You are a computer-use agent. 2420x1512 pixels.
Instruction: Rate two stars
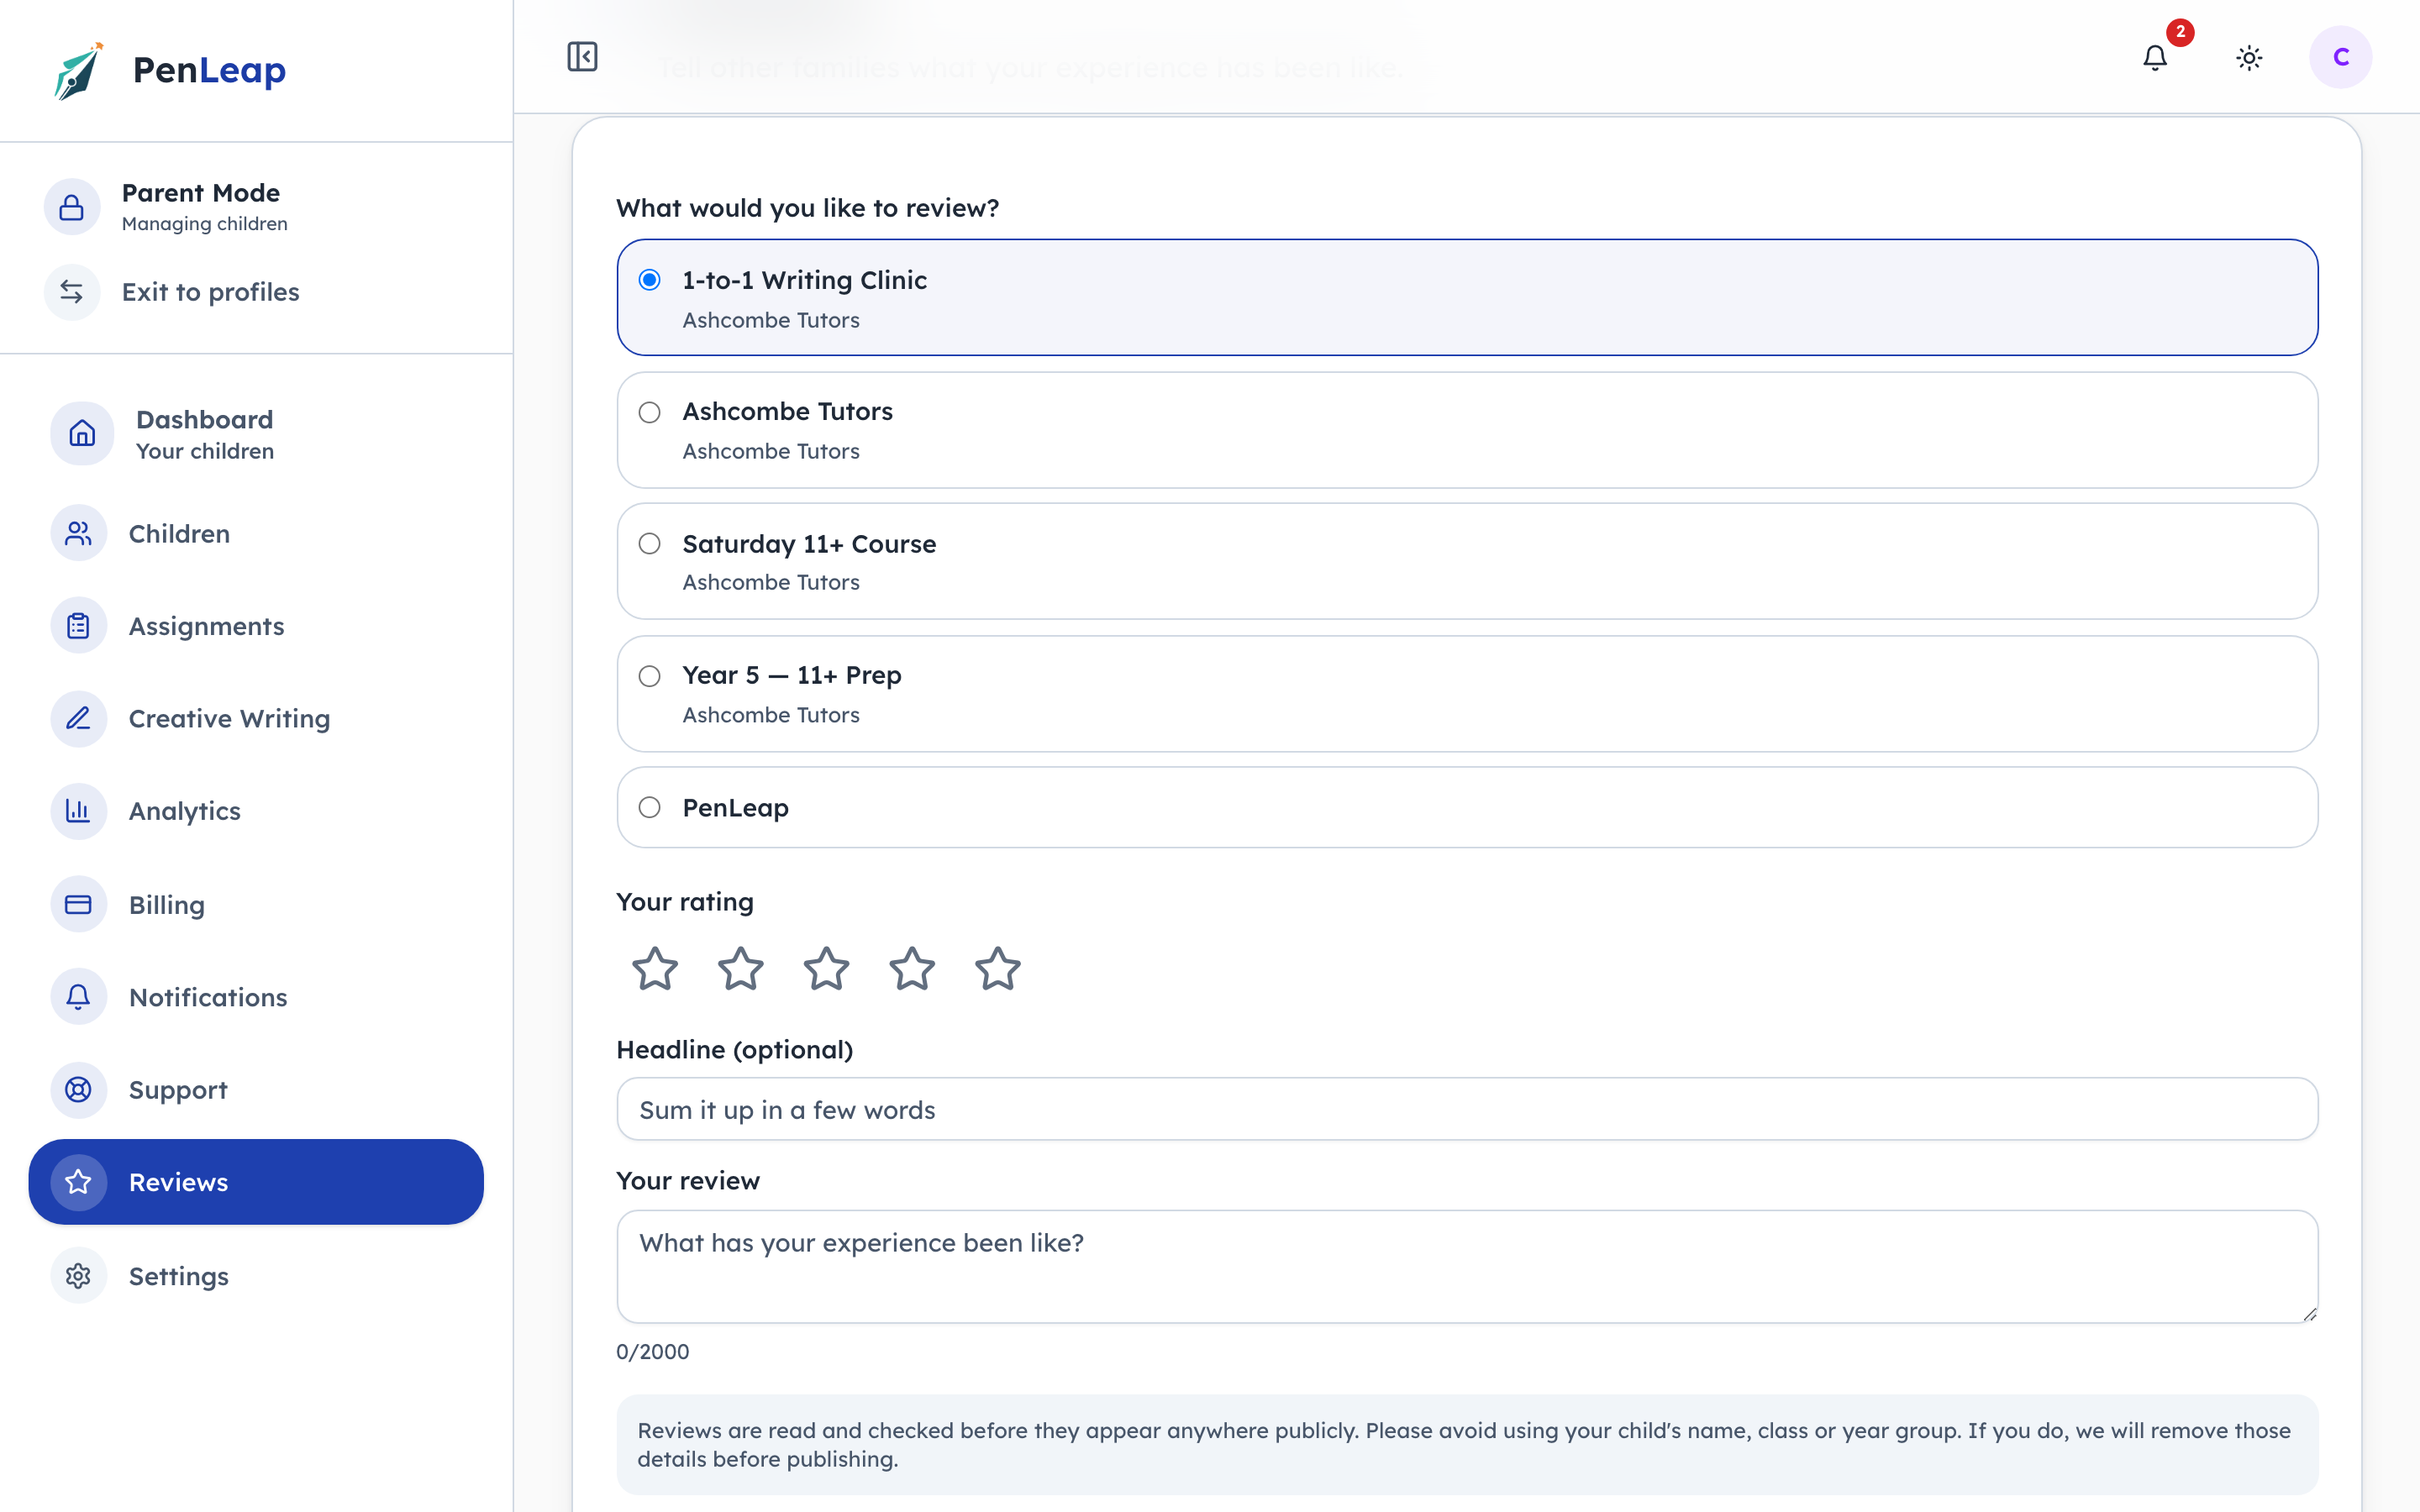741,968
